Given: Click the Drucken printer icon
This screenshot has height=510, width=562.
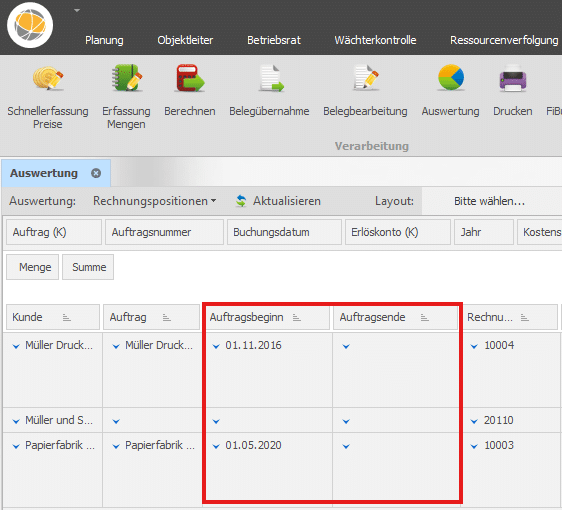Looking at the screenshot, I should tap(513, 78).
